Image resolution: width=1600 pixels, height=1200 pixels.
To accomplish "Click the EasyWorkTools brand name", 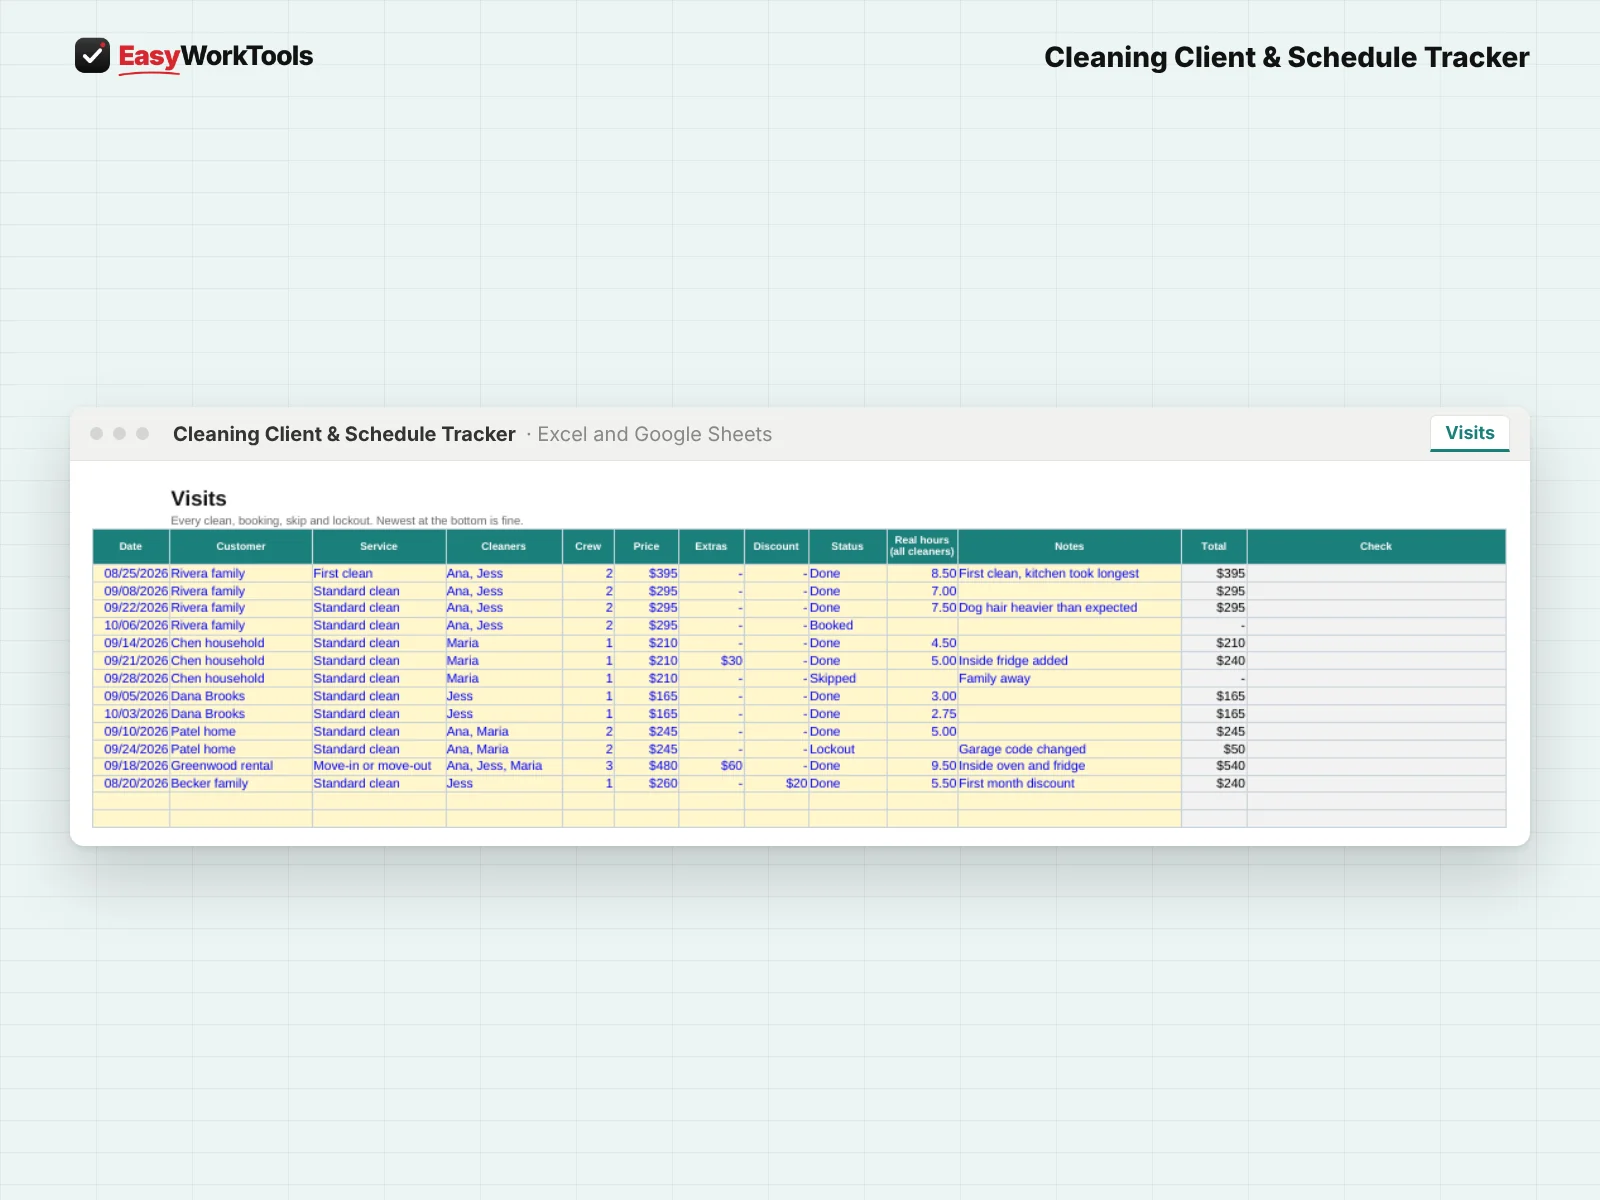I will click(x=216, y=56).
